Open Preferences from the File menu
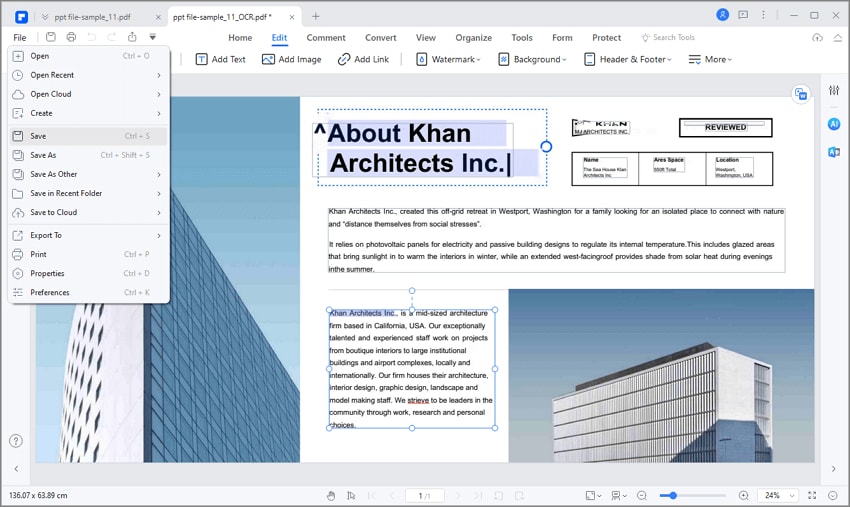850x507 pixels. coord(89,292)
